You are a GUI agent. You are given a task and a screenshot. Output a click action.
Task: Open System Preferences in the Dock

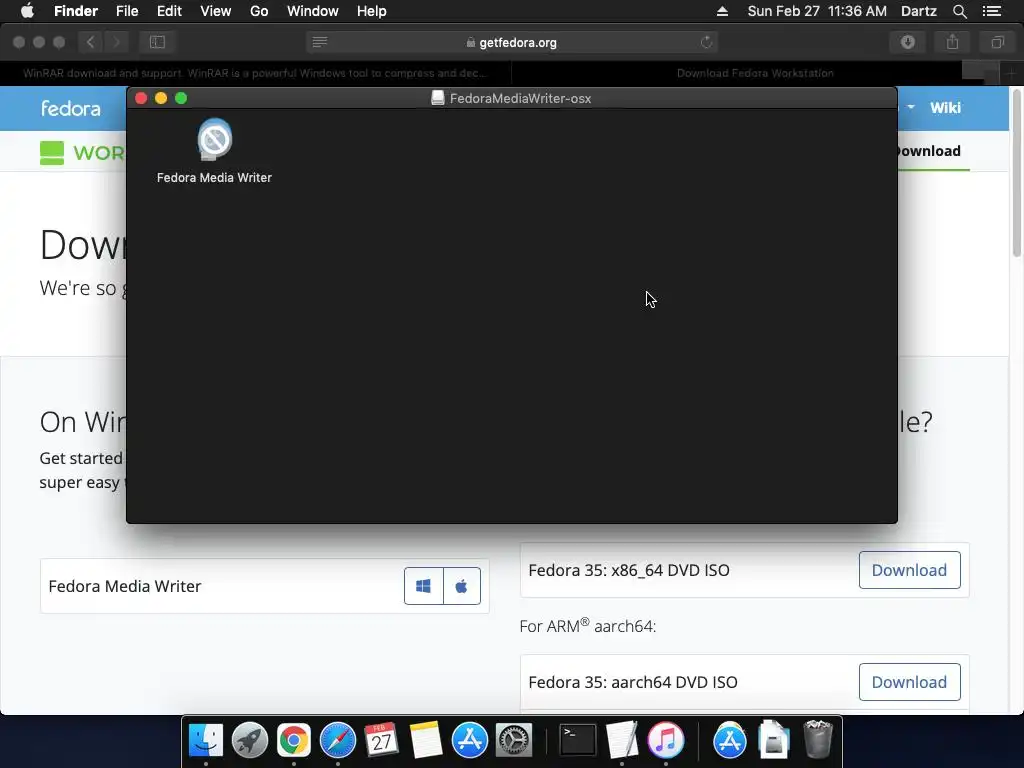pyautogui.click(x=514, y=741)
